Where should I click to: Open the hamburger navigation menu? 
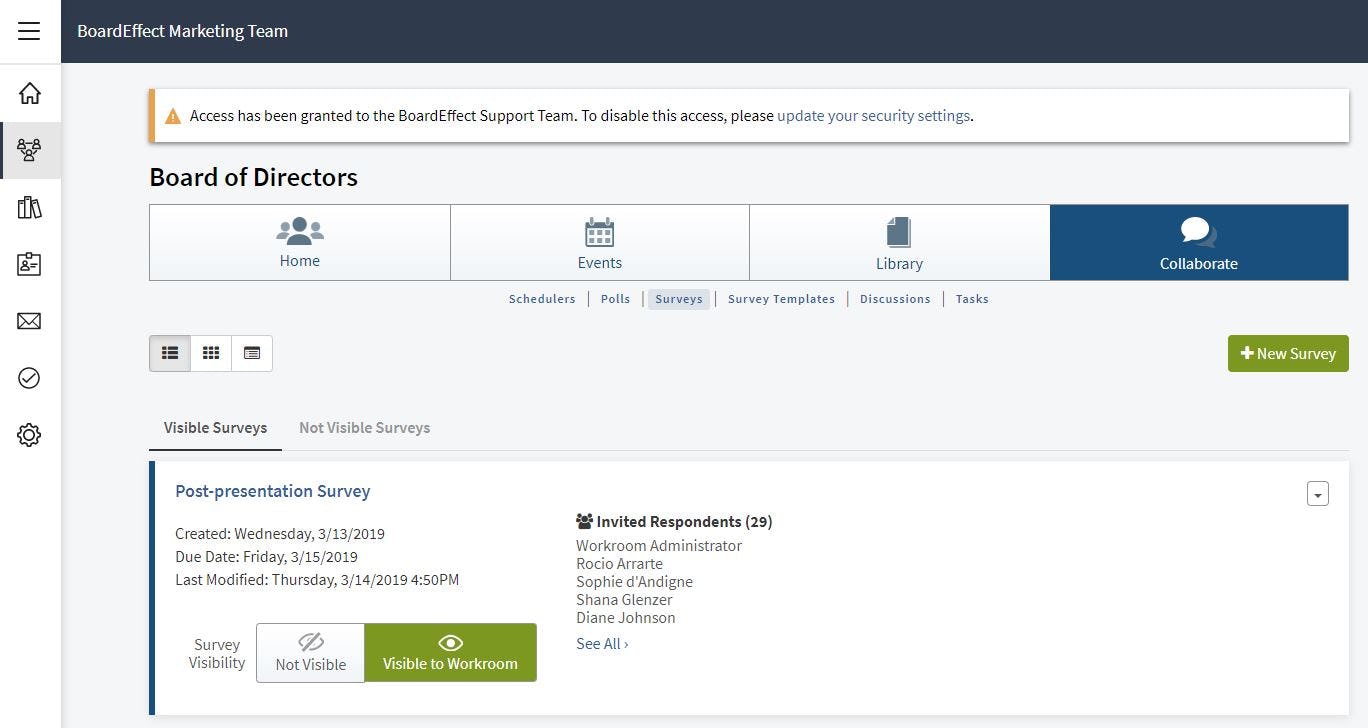[28, 31]
